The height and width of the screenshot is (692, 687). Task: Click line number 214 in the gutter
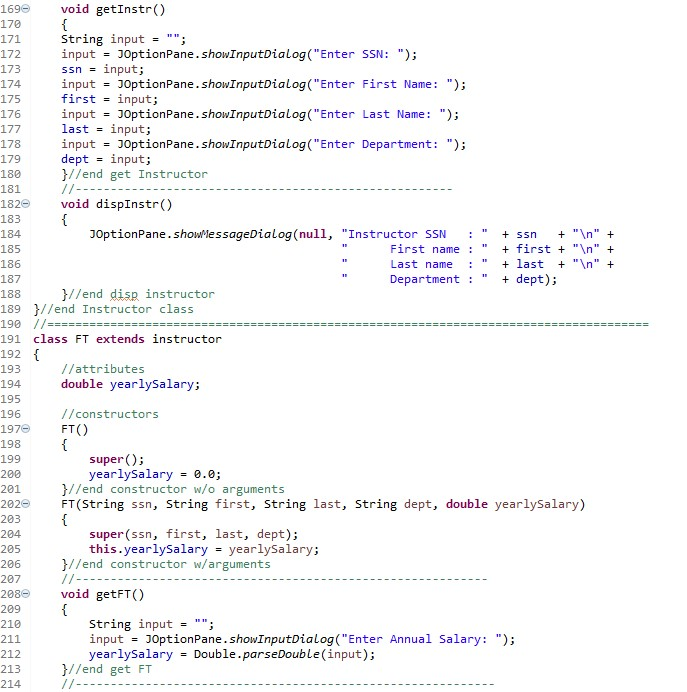[x=11, y=684]
